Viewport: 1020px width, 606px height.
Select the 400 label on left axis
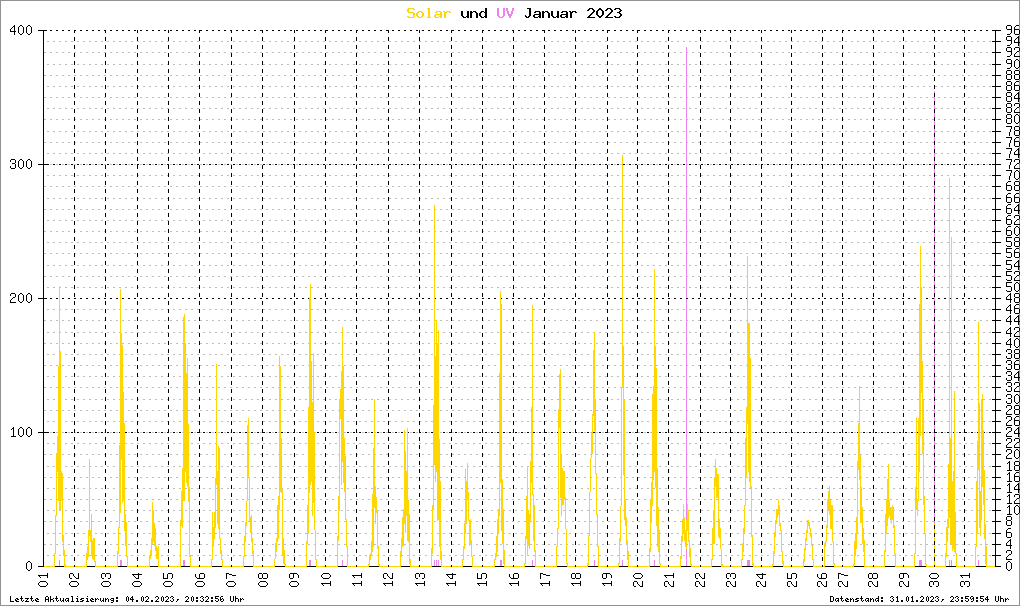(22, 31)
